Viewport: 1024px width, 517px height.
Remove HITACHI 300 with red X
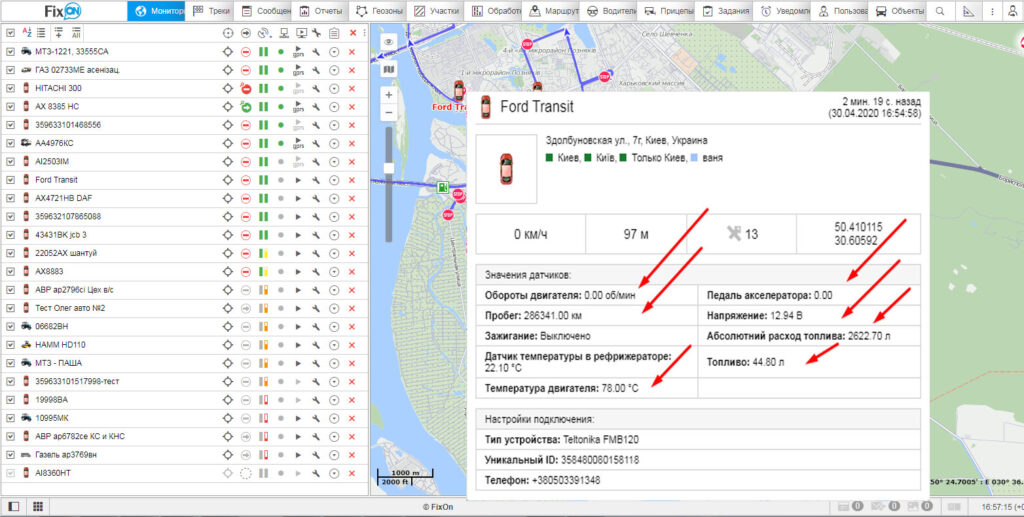tap(352, 88)
